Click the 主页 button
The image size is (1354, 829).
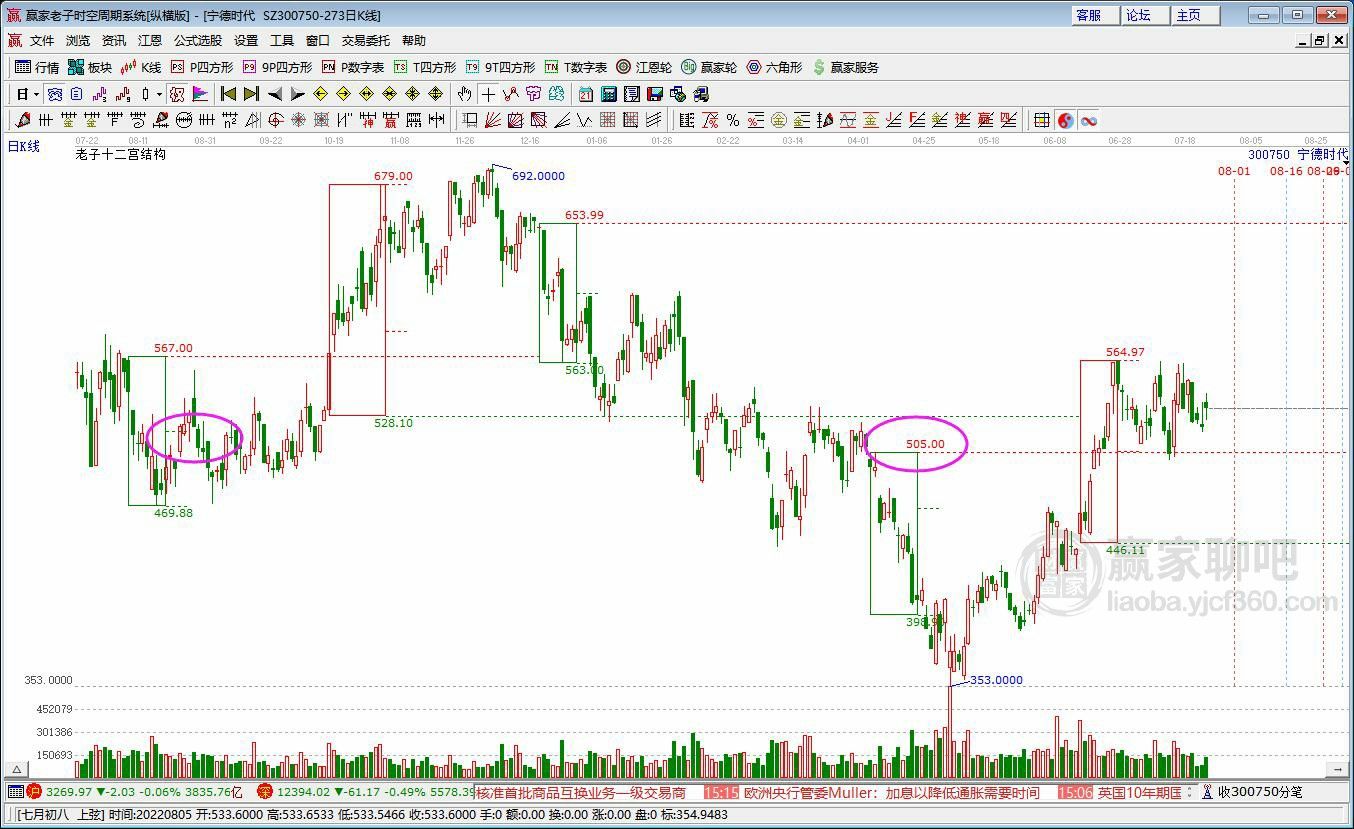[1196, 15]
